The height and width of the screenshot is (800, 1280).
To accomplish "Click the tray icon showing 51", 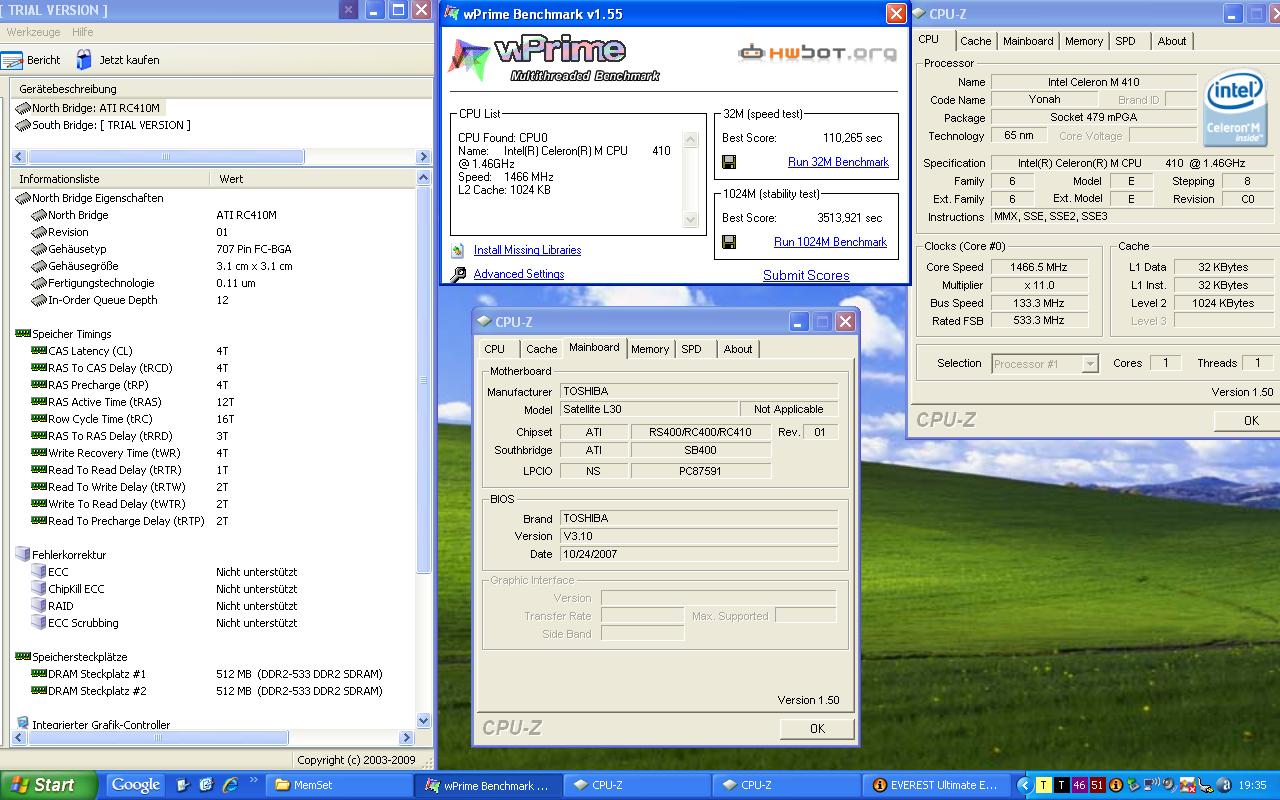I will click(1097, 785).
